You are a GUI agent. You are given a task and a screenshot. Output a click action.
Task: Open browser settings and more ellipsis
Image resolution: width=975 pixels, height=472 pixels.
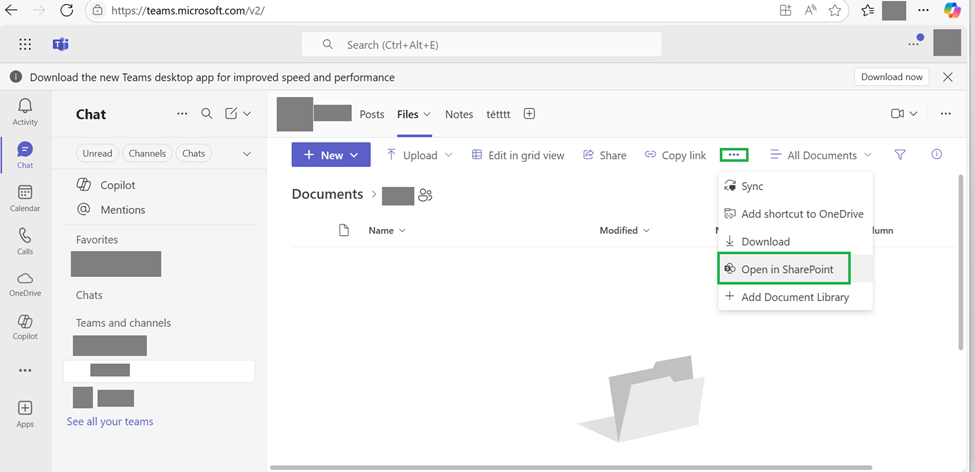click(924, 11)
